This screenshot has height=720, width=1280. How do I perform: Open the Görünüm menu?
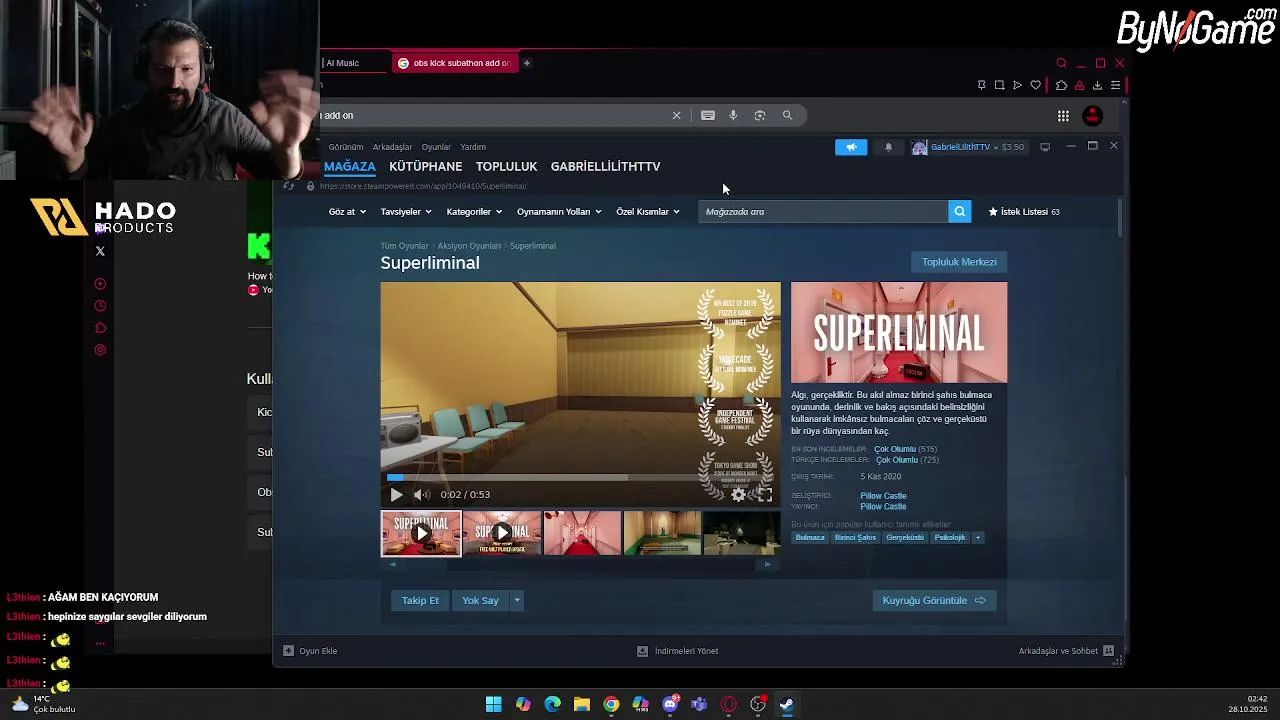(346, 147)
